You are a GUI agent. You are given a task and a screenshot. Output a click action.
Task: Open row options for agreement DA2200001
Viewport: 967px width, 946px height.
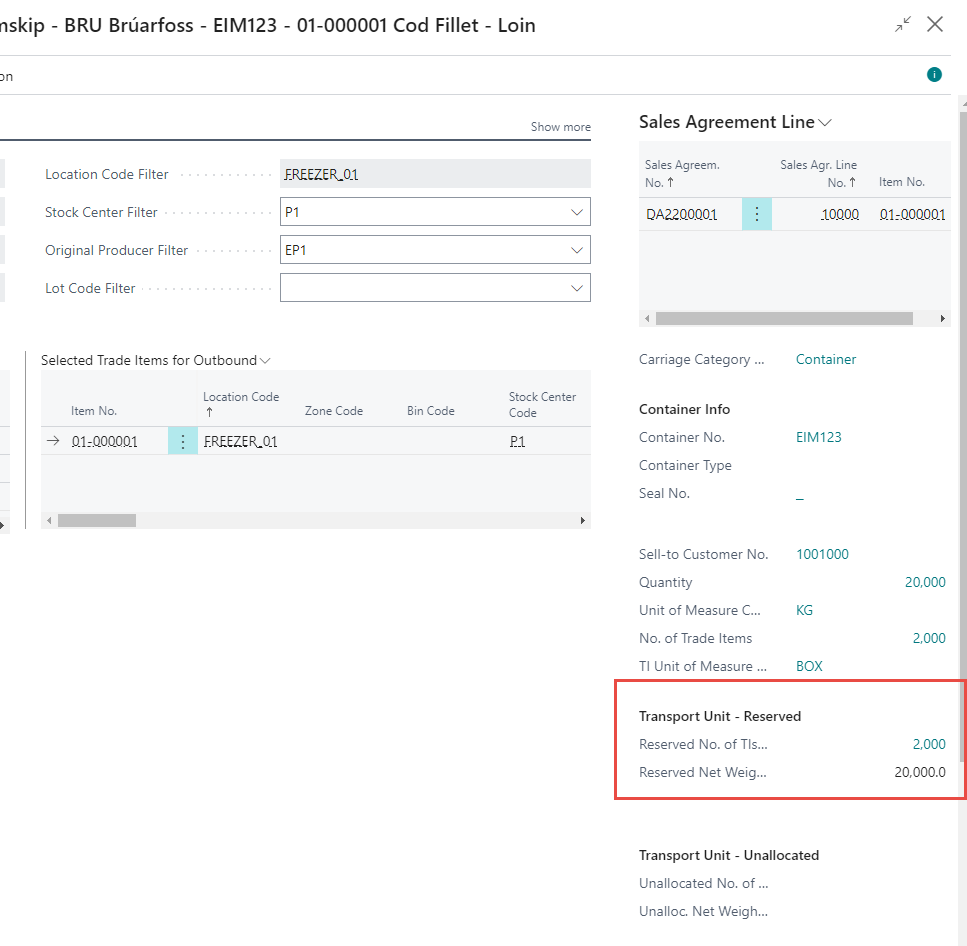pyautogui.click(x=757, y=214)
